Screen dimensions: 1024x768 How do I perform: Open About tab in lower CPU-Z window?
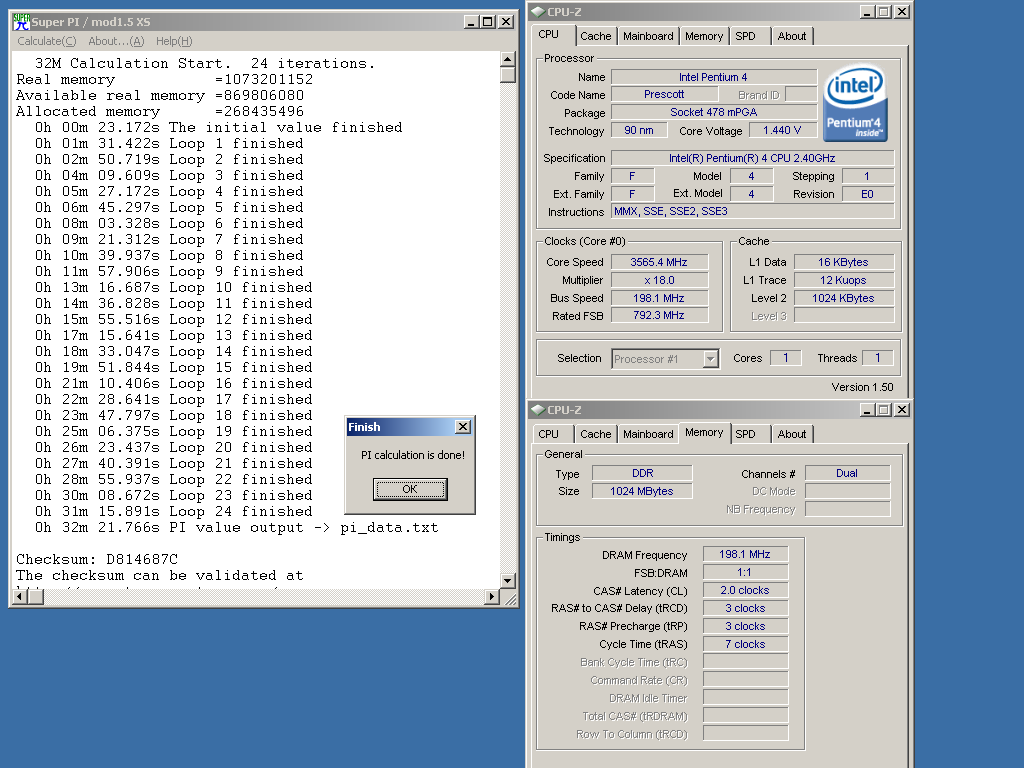coord(792,434)
